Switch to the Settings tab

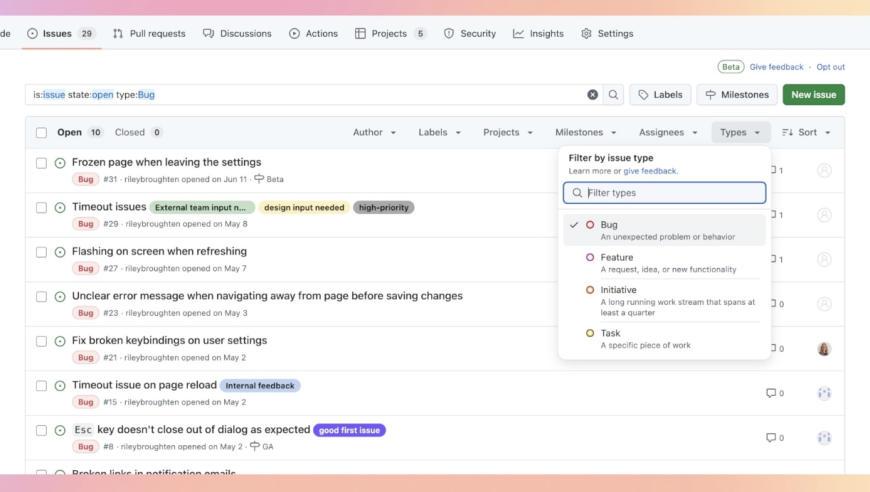click(x=607, y=34)
